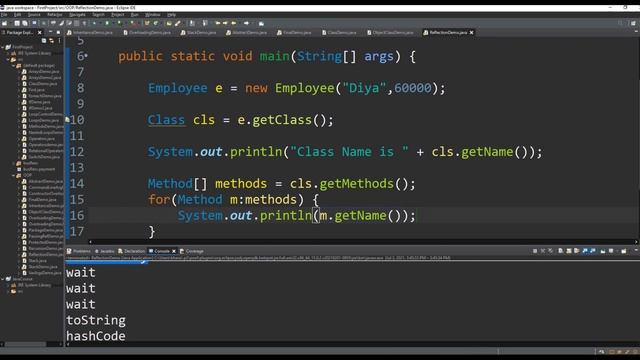Open the Run menu
This screenshot has width=640, height=360.
click(135, 15)
